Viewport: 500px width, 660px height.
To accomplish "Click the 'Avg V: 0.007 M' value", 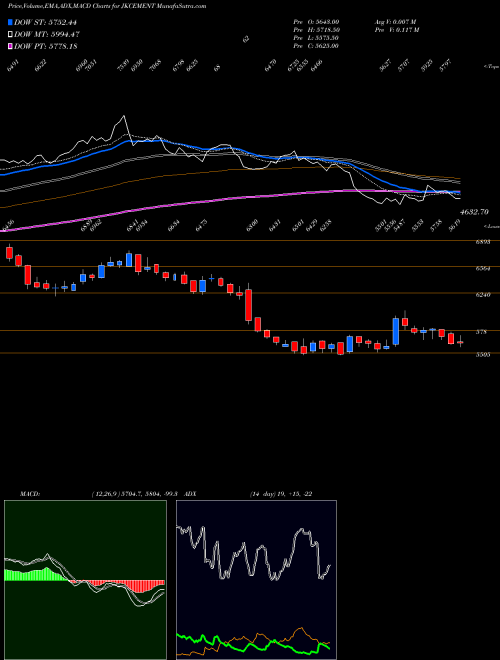I will (x=395, y=21).
